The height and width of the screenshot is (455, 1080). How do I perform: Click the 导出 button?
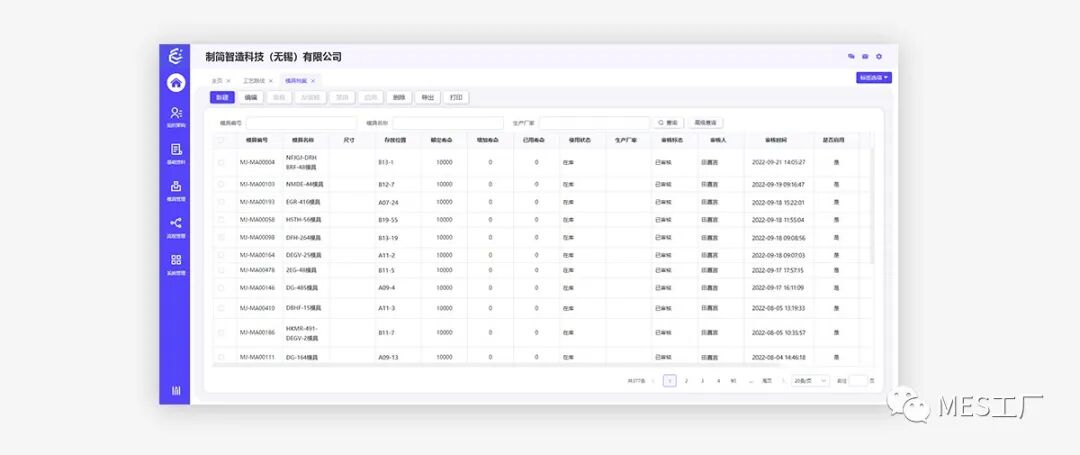pos(427,98)
